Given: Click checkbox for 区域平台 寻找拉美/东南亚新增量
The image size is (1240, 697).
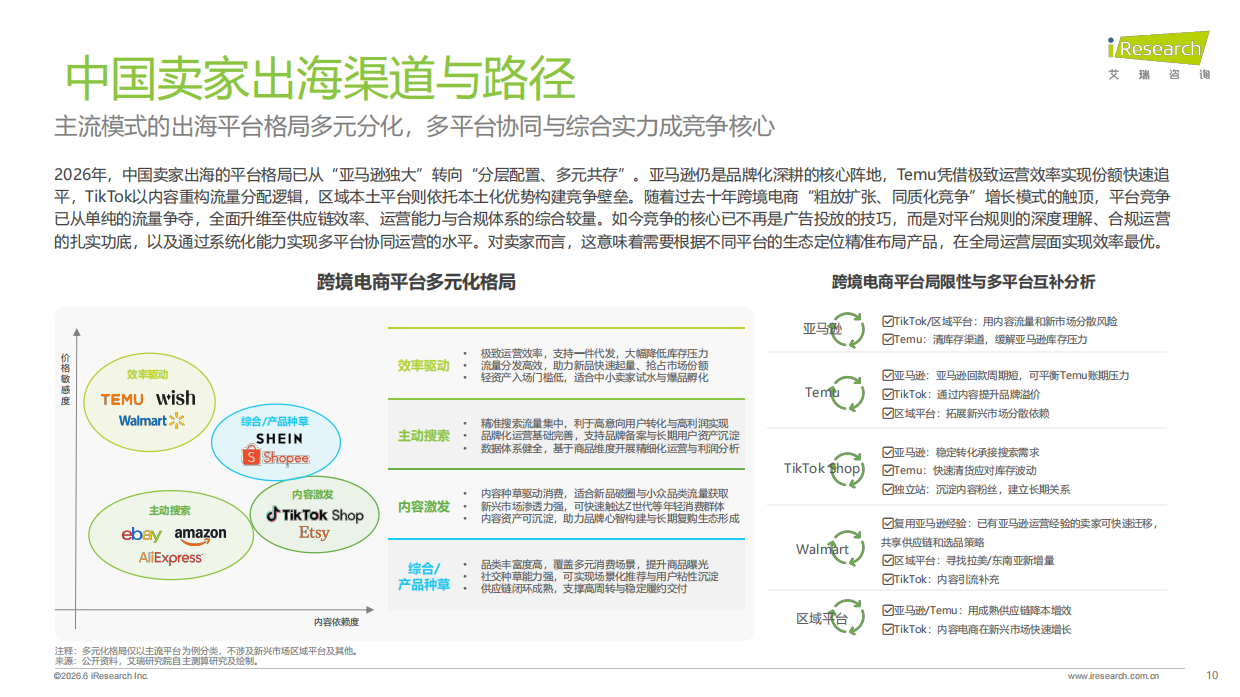Looking at the screenshot, I should pyautogui.click(x=887, y=560).
